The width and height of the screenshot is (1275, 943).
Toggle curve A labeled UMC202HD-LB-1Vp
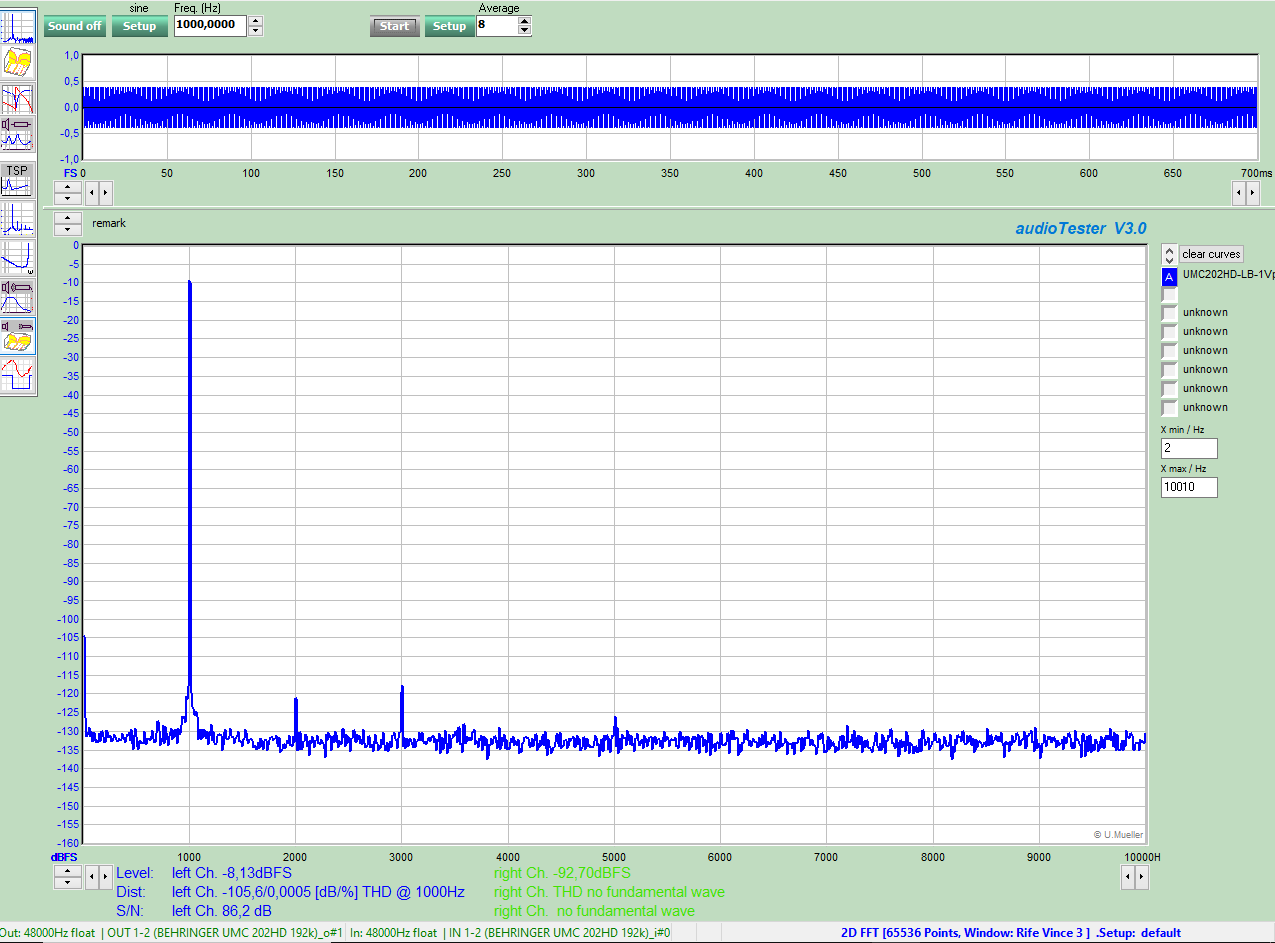coord(1168,276)
